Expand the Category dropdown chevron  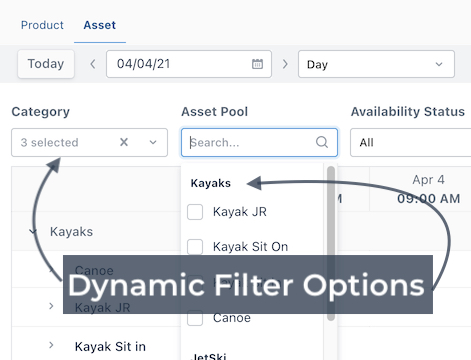click(x=153, y=142)
